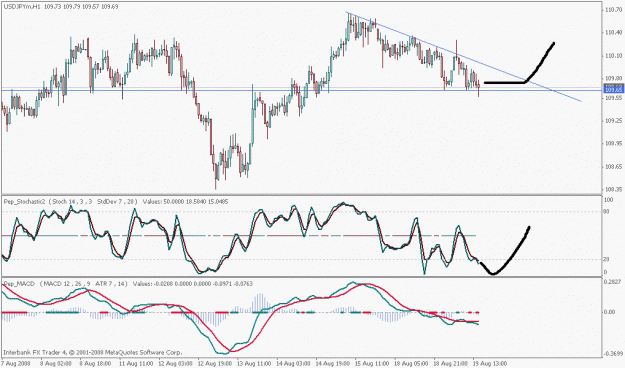The width and height of the screenshot is (625, 368).
Task: Click the Stochastic values 50.0000 18.5840 15.0485
Action: [x=196, y=202]
